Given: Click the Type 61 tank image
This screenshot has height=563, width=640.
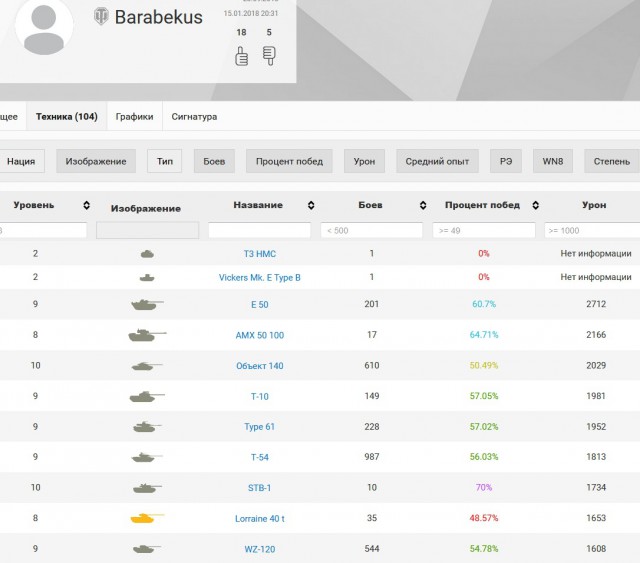Looking at the screenshot, I should (x=147, y=427).
